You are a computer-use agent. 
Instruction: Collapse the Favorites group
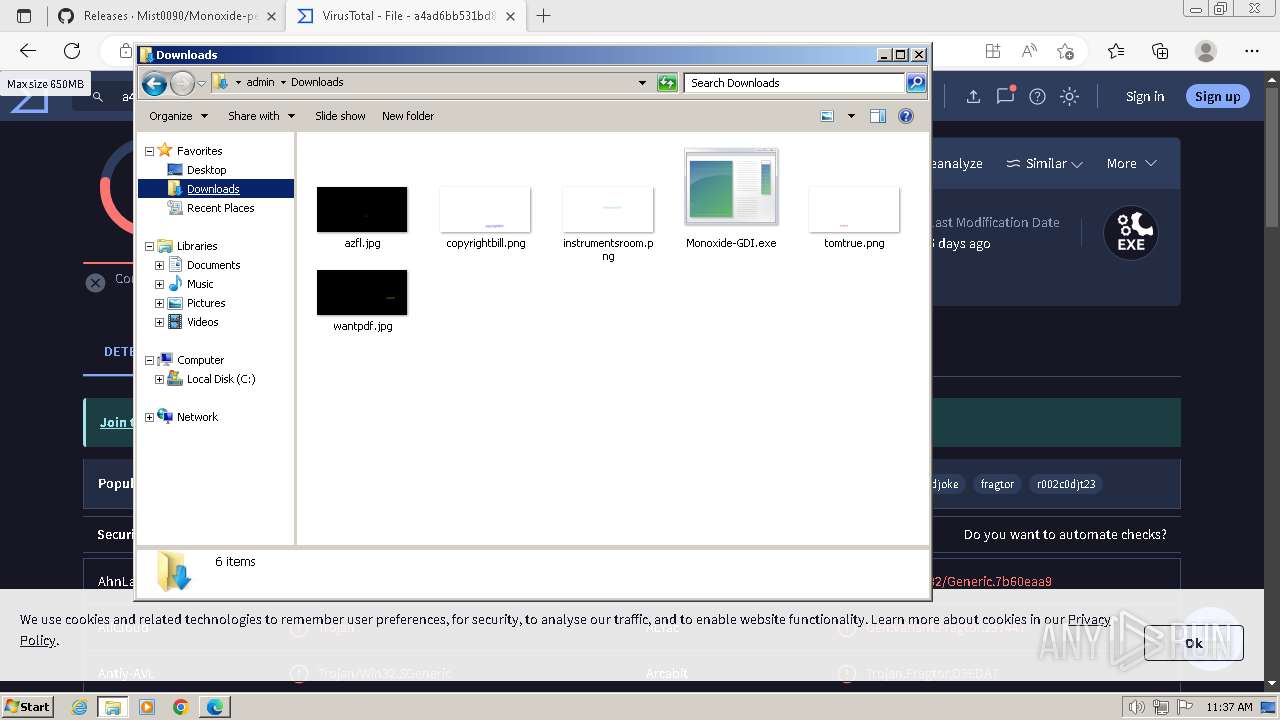coord(150,151)
